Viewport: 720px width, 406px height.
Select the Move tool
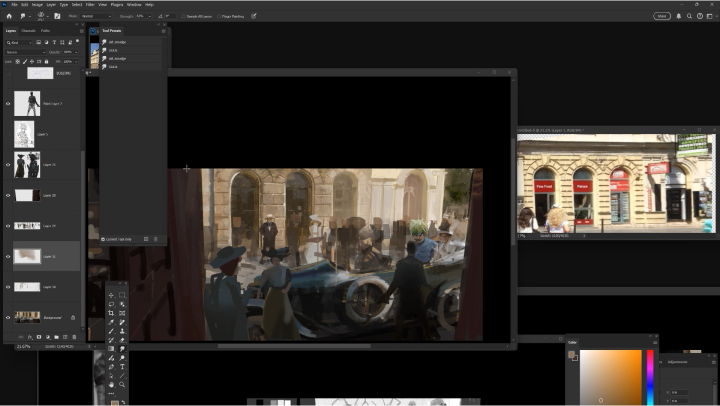click(x=111, y=295)
